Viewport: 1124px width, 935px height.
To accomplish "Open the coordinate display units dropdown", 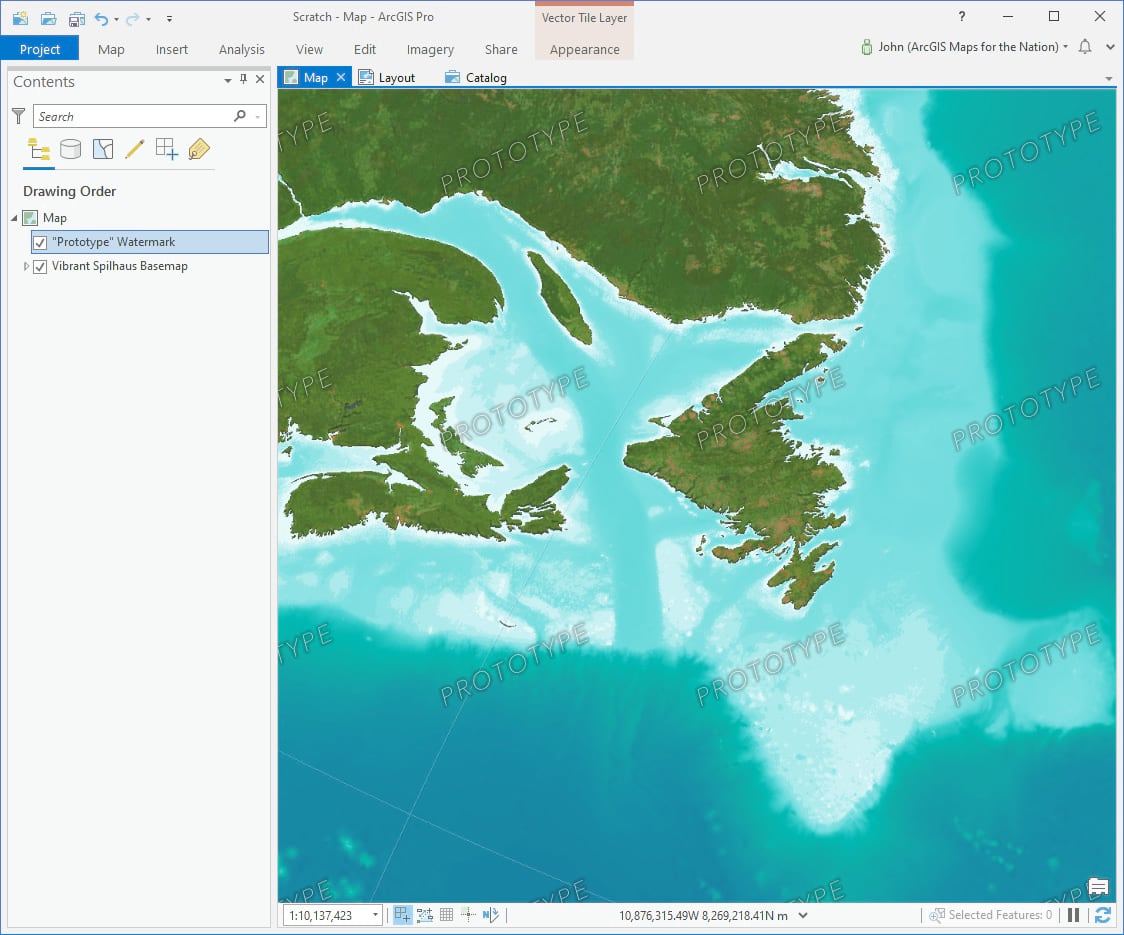I will [803, 916].
